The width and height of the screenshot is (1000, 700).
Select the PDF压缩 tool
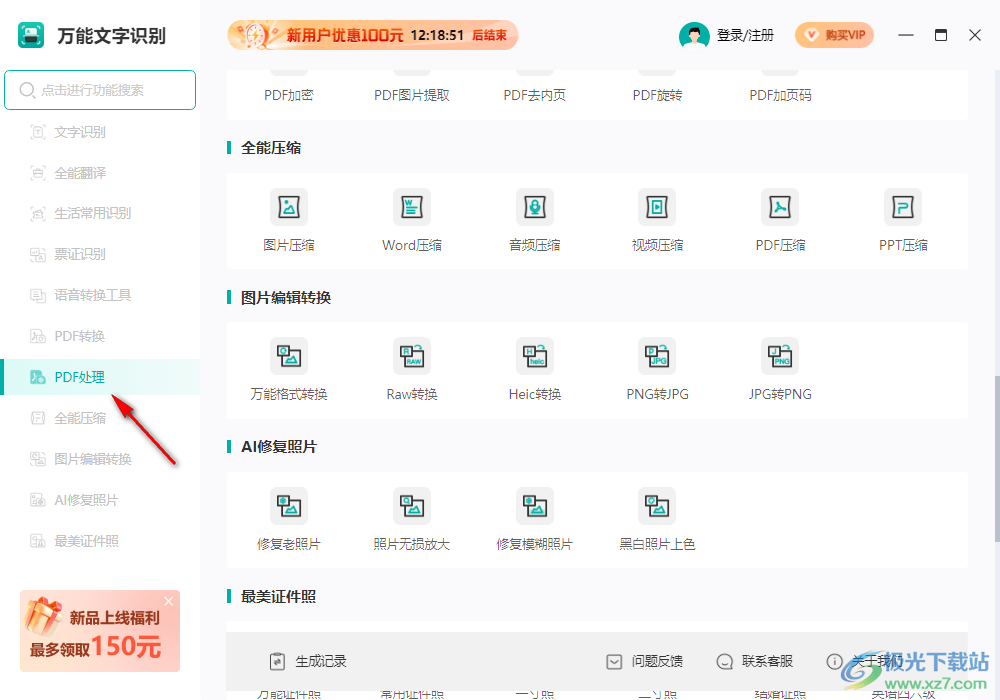click(780, 220)
